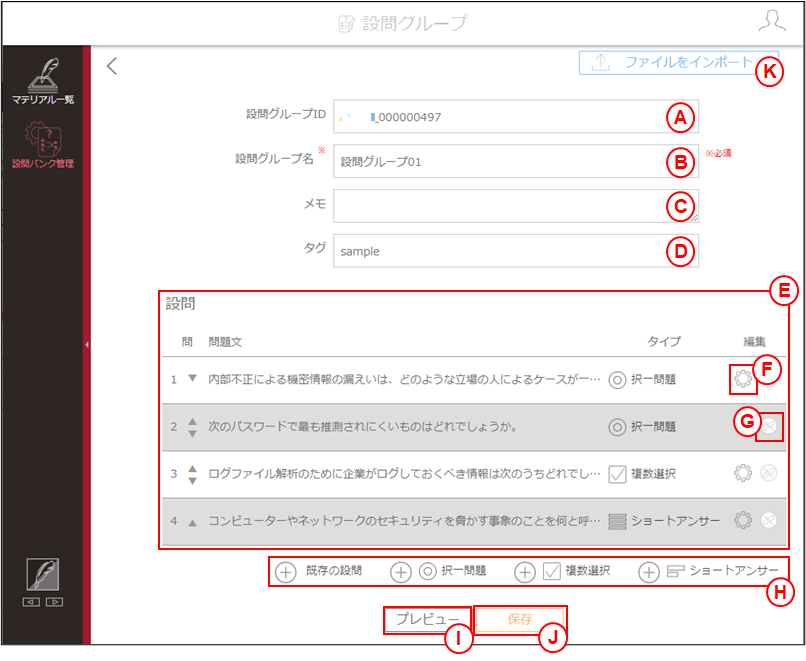Image resolution: width=806 pixels, height=661 pixels.
Task: Add a 複数選択 question with plus icon
Action: click(x=525, y=572)
